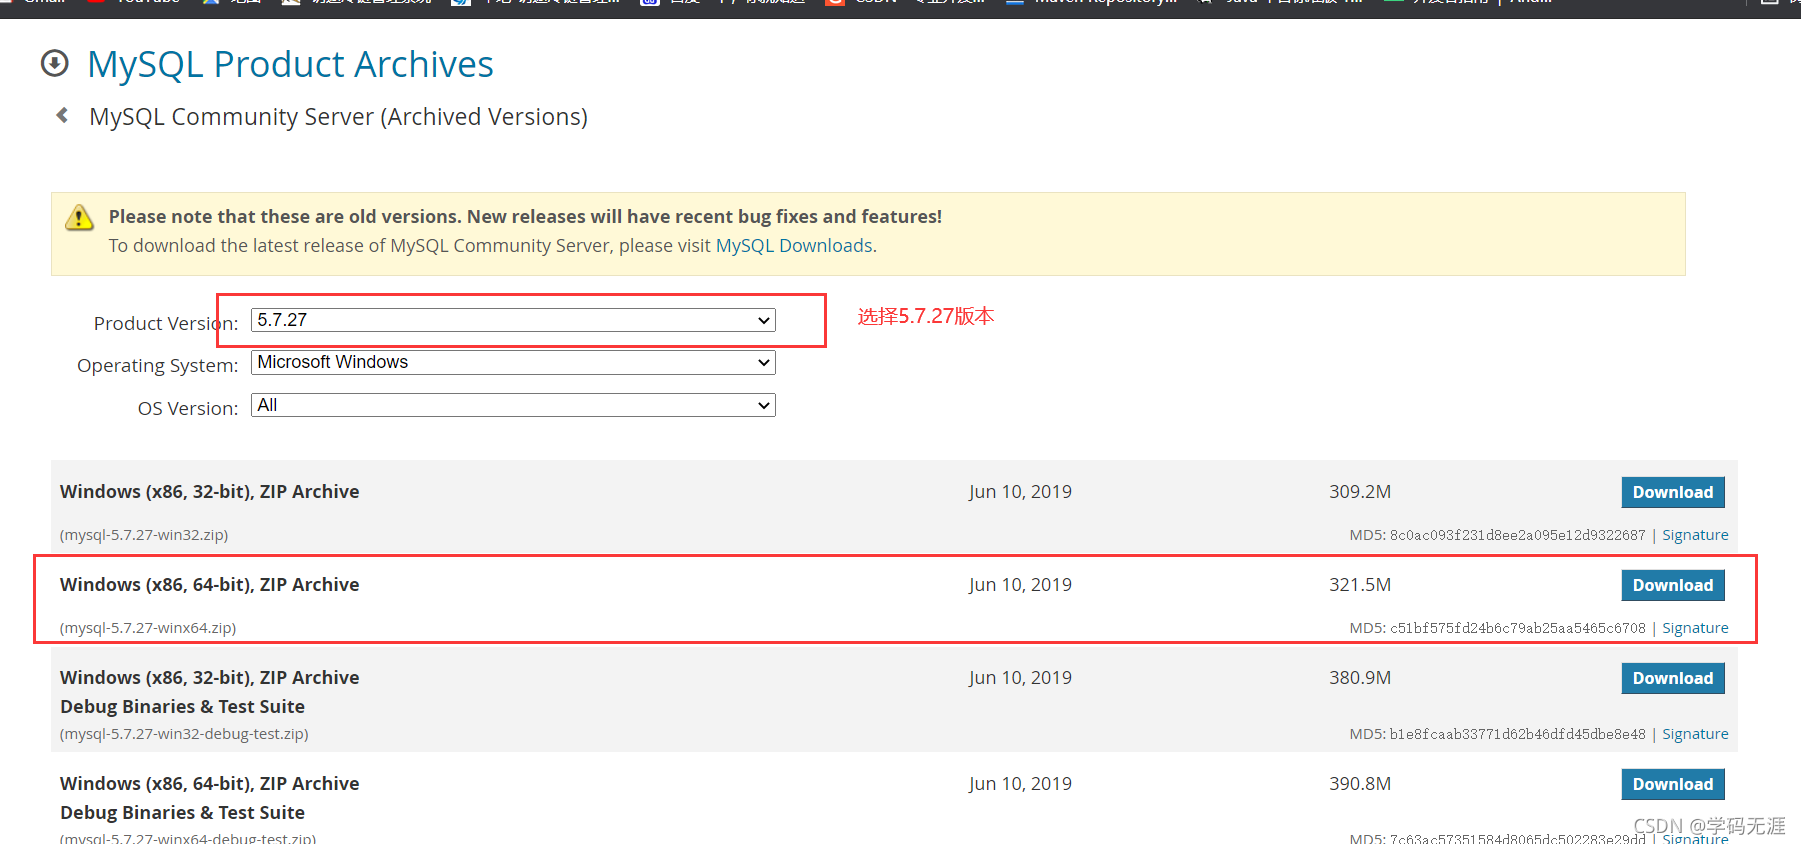Viewport: 1801px width, 844px height.
Task: Download the 32-bit Debug Binaries & Test Suite (380.9M)
Action: pyautogui.click(x=1673, y=678)
